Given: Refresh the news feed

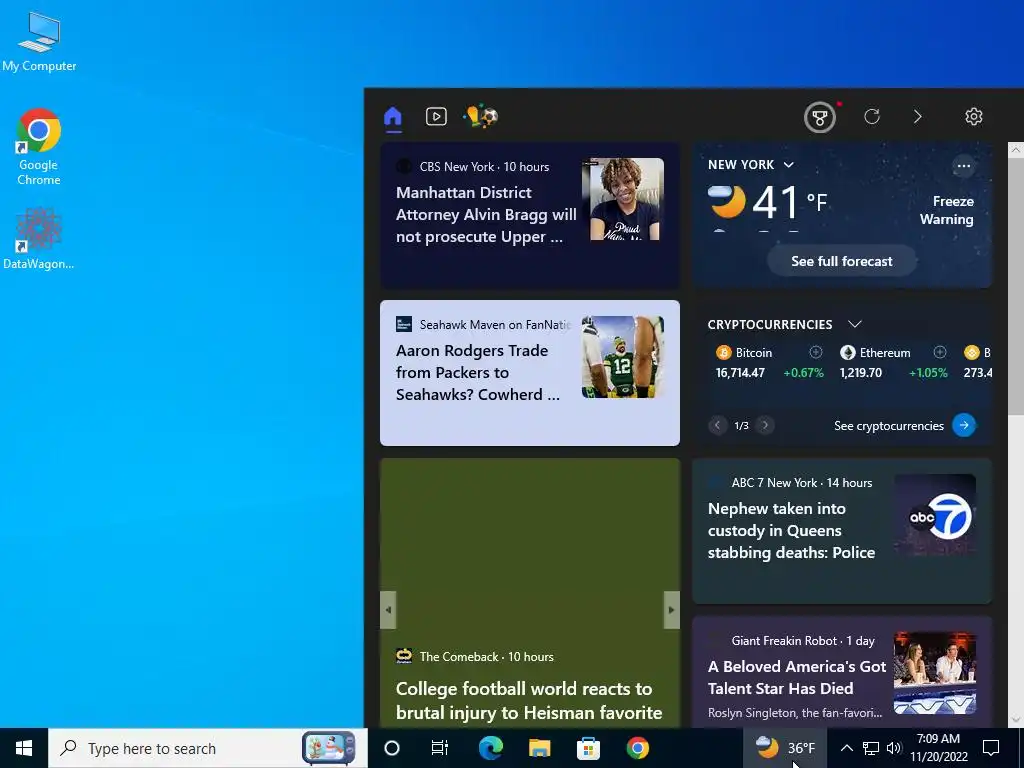Looking at the screenshot, I should [x=872, y=117].
